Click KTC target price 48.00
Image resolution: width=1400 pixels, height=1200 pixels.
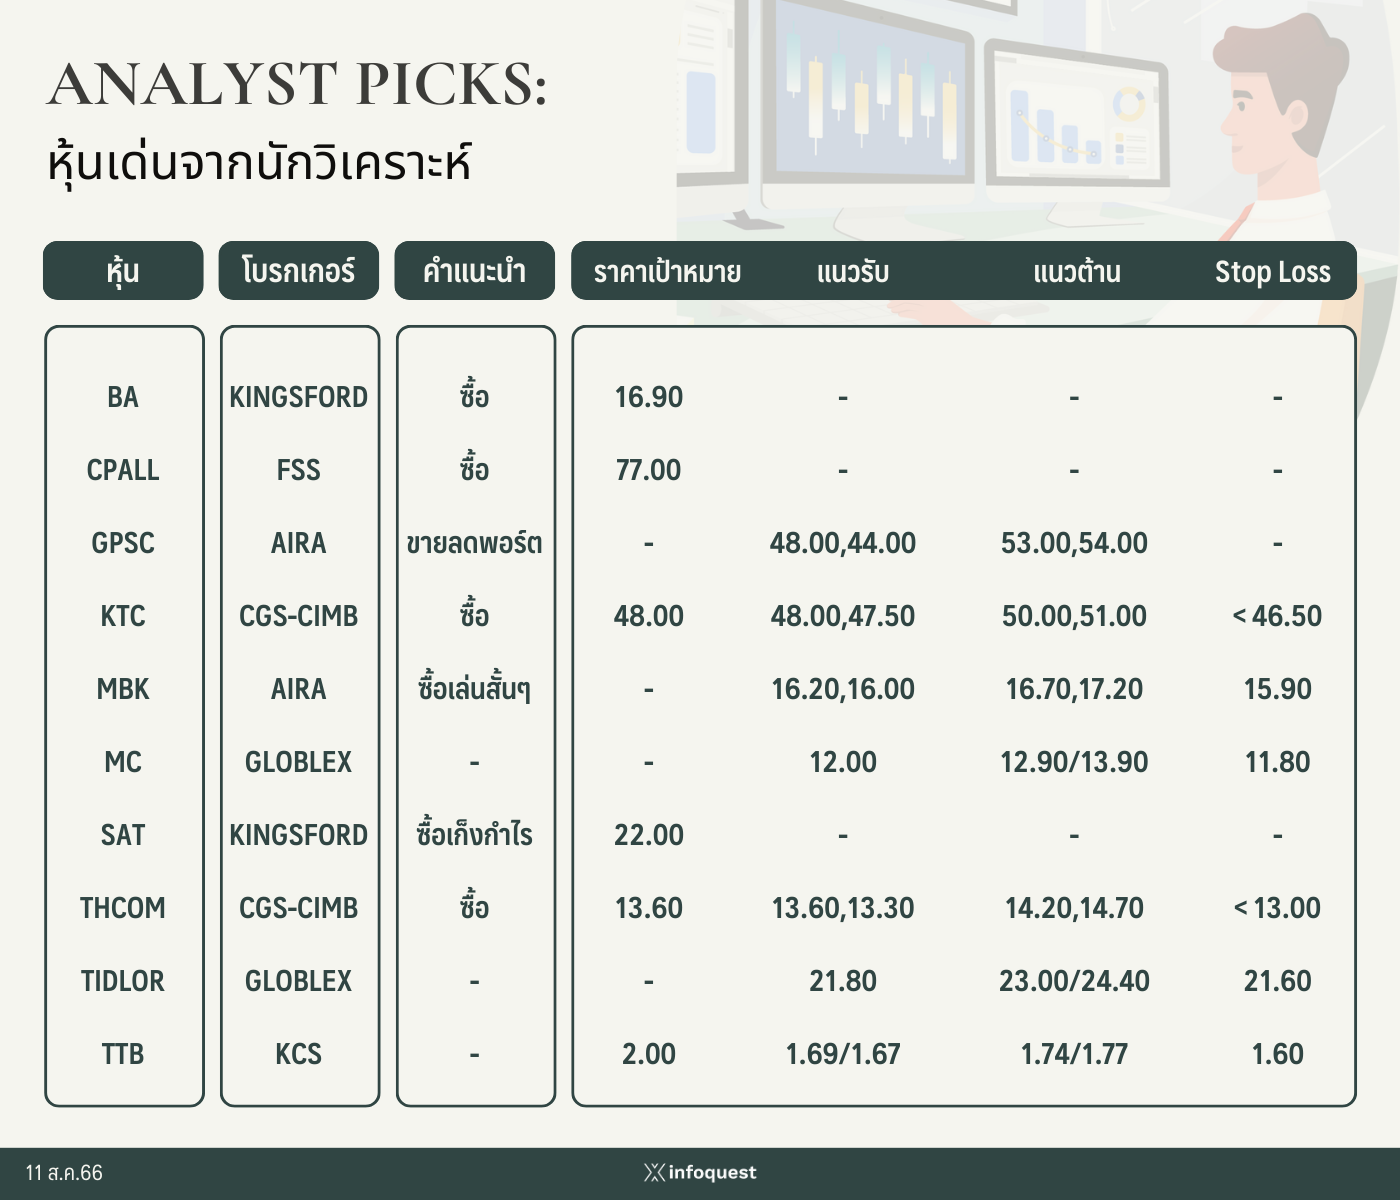point(649,616)
